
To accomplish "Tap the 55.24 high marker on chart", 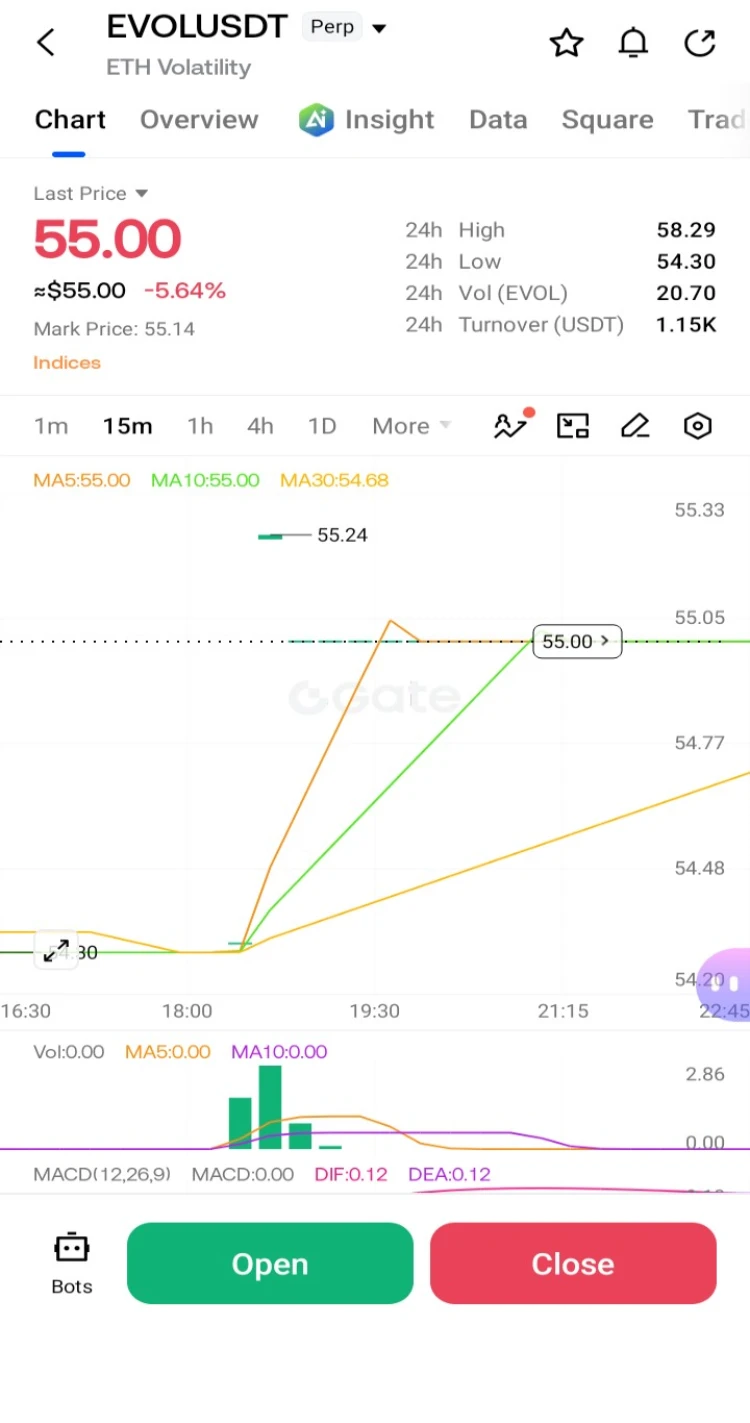I will click(342, 535).
